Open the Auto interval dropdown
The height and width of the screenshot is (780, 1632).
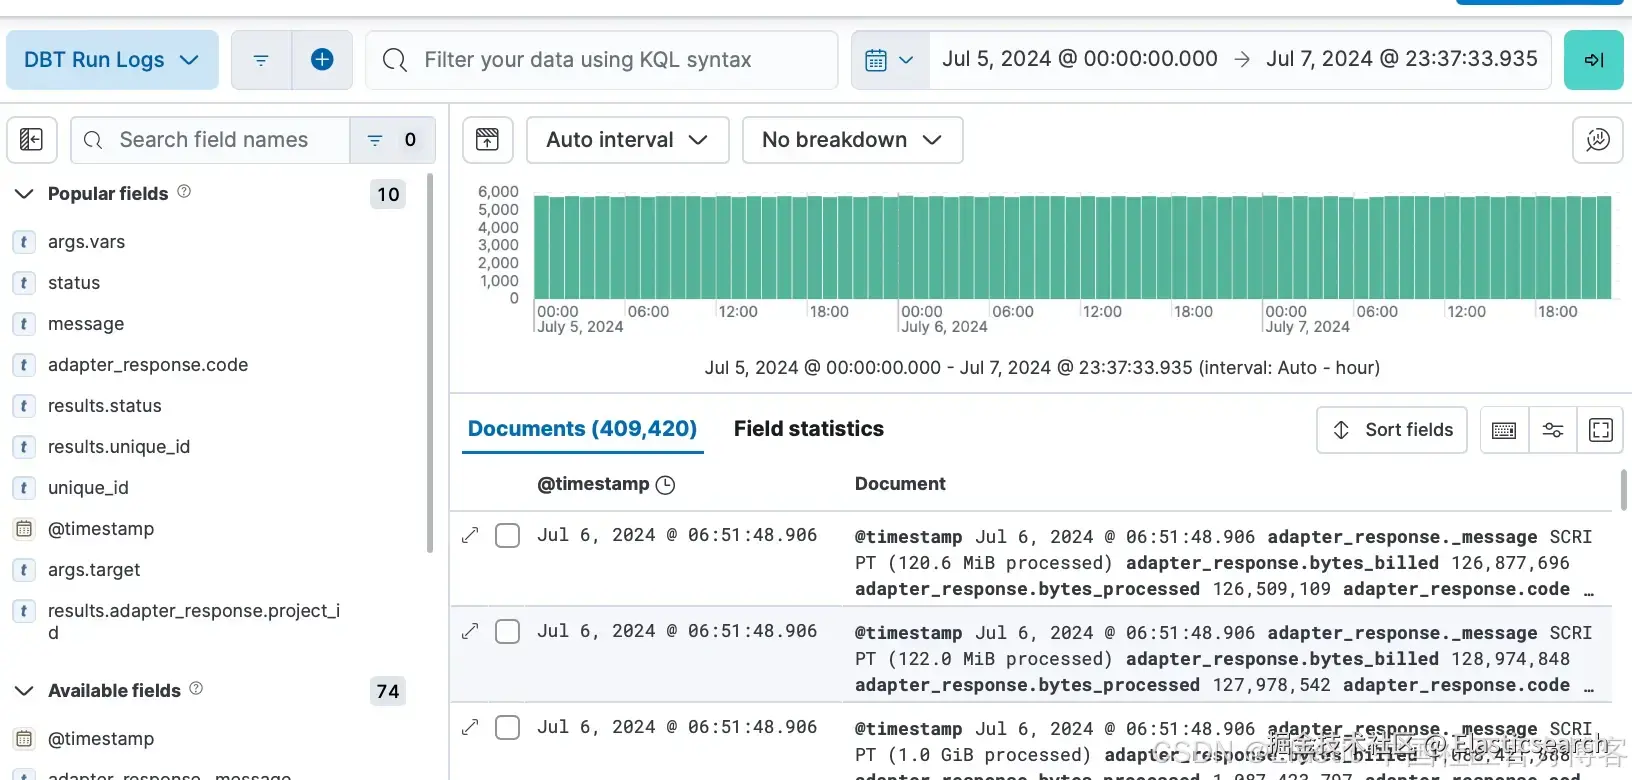coord(627,140)
